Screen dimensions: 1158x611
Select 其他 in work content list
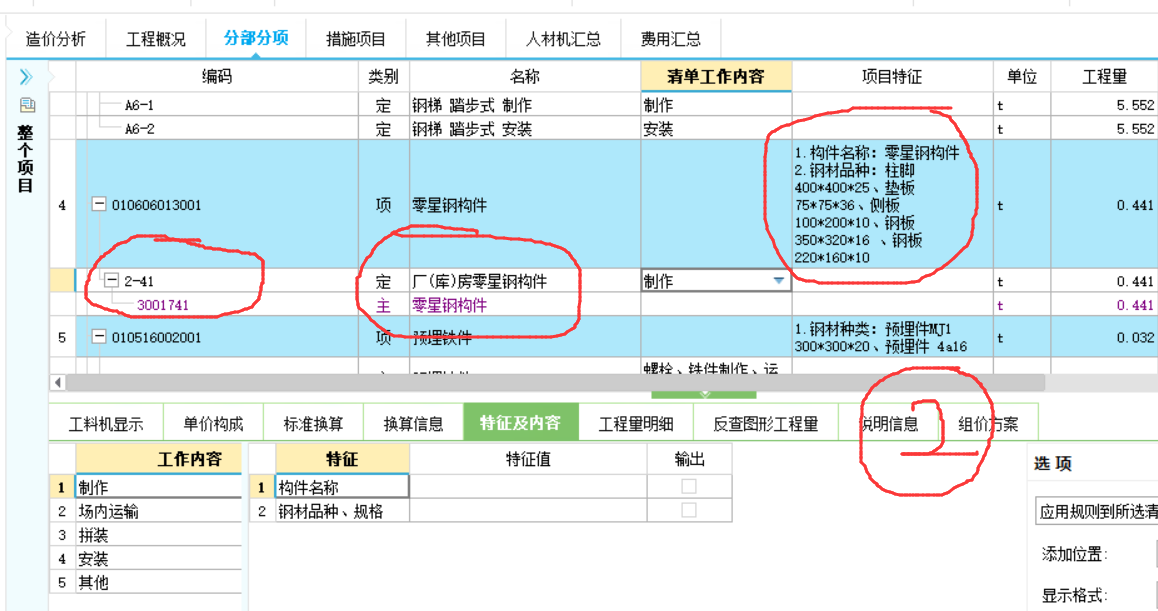[x=159, y=581]
